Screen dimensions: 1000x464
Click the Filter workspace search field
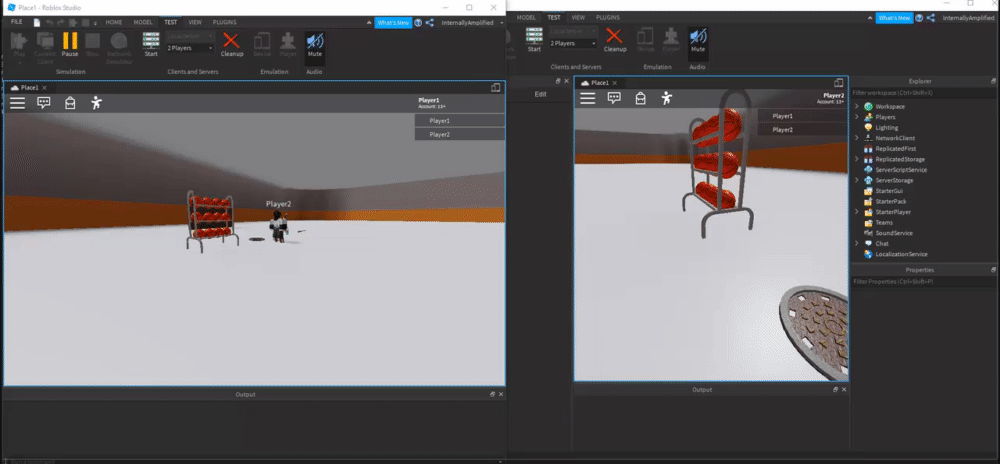(x=923, y=93)
